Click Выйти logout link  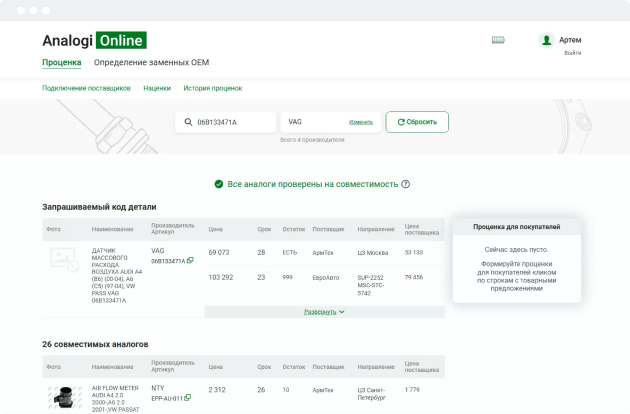572,52
